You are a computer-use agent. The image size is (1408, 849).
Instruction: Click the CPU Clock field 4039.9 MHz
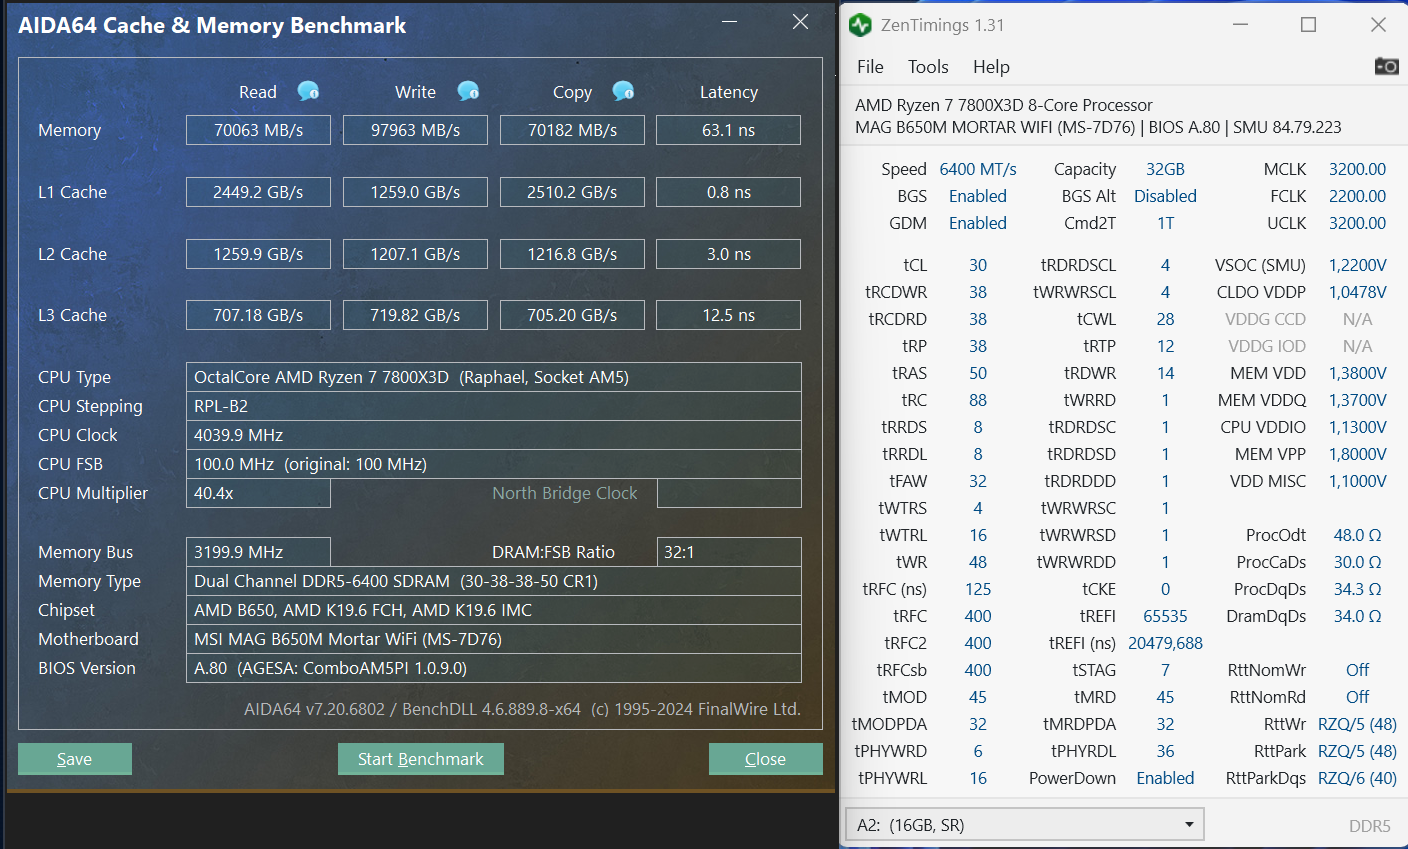[494, 435]
